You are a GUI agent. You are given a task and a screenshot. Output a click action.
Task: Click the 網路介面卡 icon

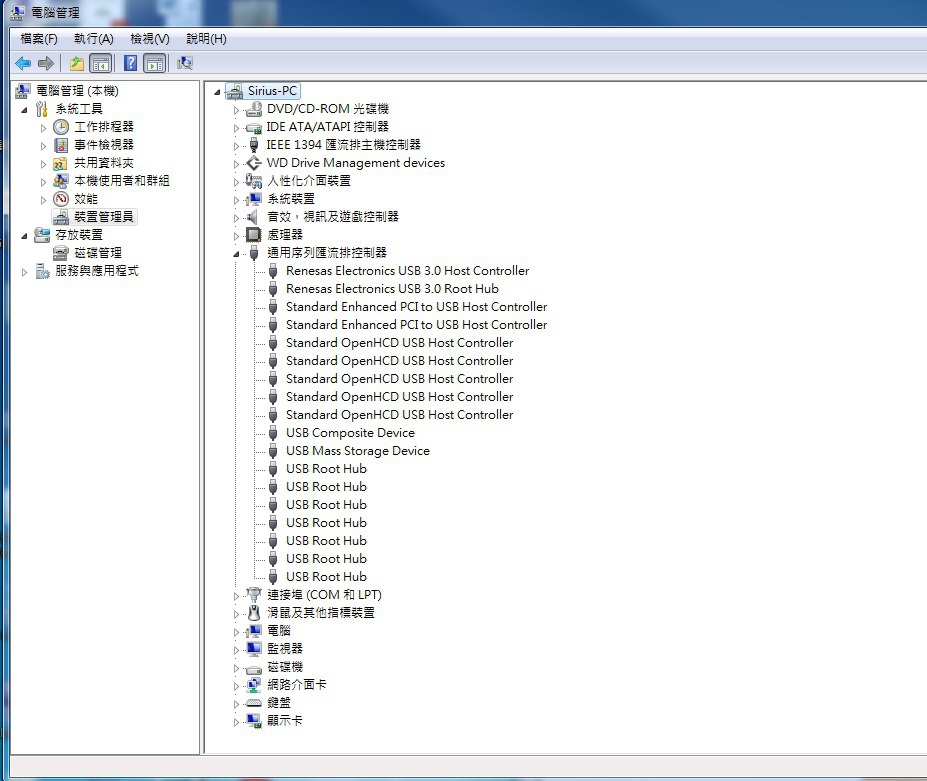click(x=254, y=685)
